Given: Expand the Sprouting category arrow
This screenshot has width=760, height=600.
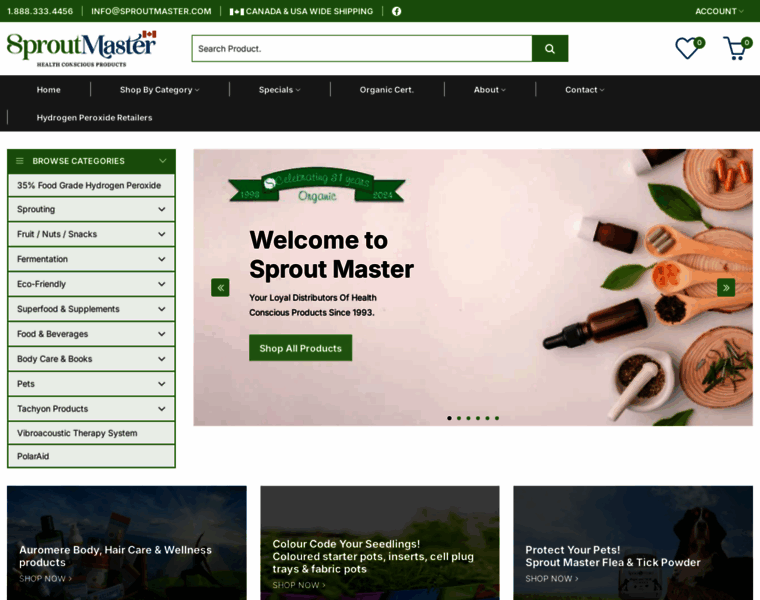Looking at the screenshot, I should (162, 209).
